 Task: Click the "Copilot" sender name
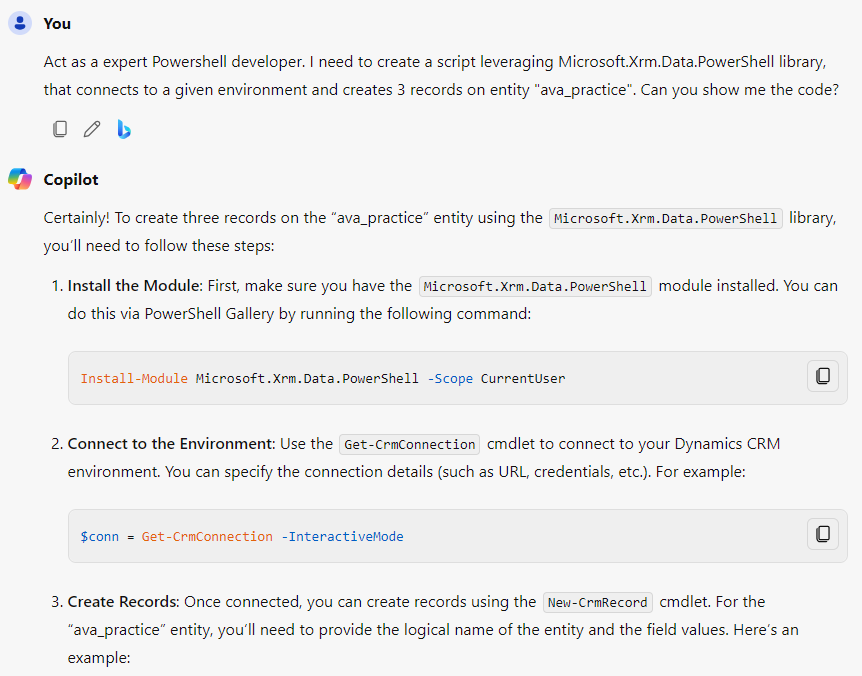click(x=71, y=180)
